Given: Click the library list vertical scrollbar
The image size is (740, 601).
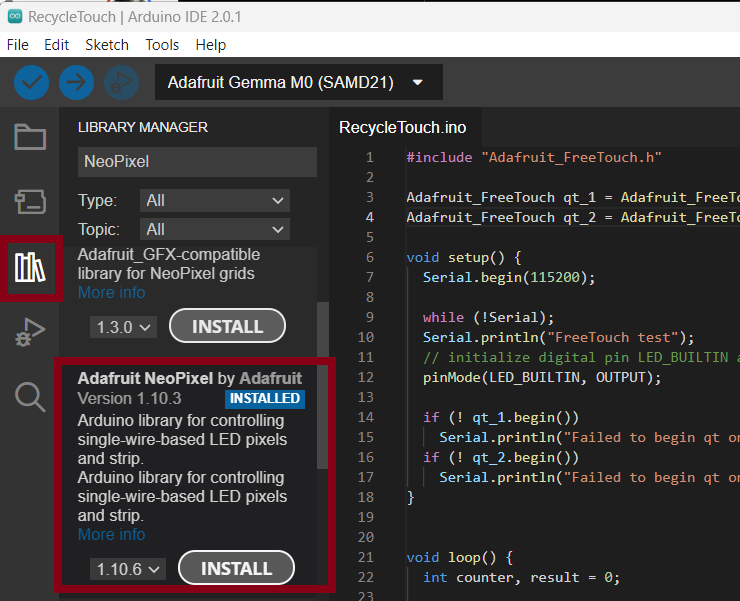Looking at the screenshot, I should tap(323, 385).
